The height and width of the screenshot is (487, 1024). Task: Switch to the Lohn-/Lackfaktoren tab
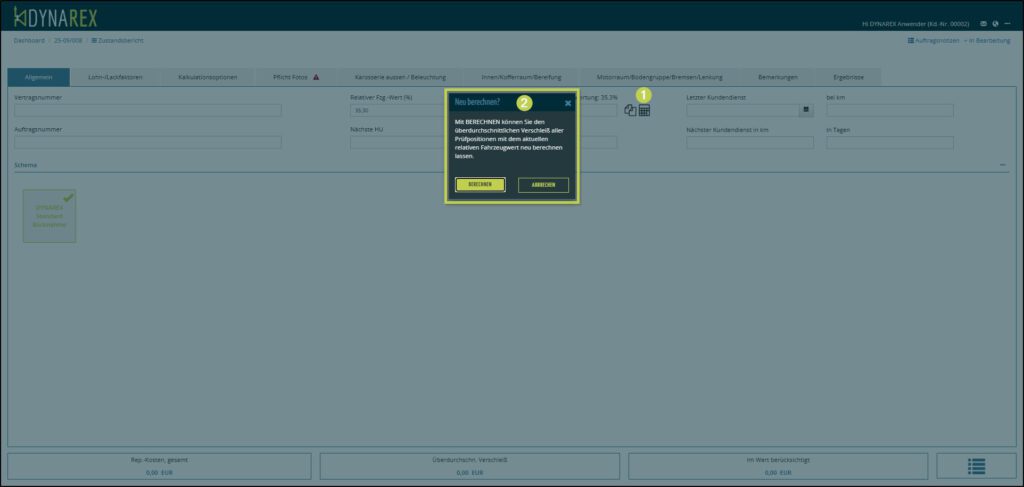pos(115,77)
